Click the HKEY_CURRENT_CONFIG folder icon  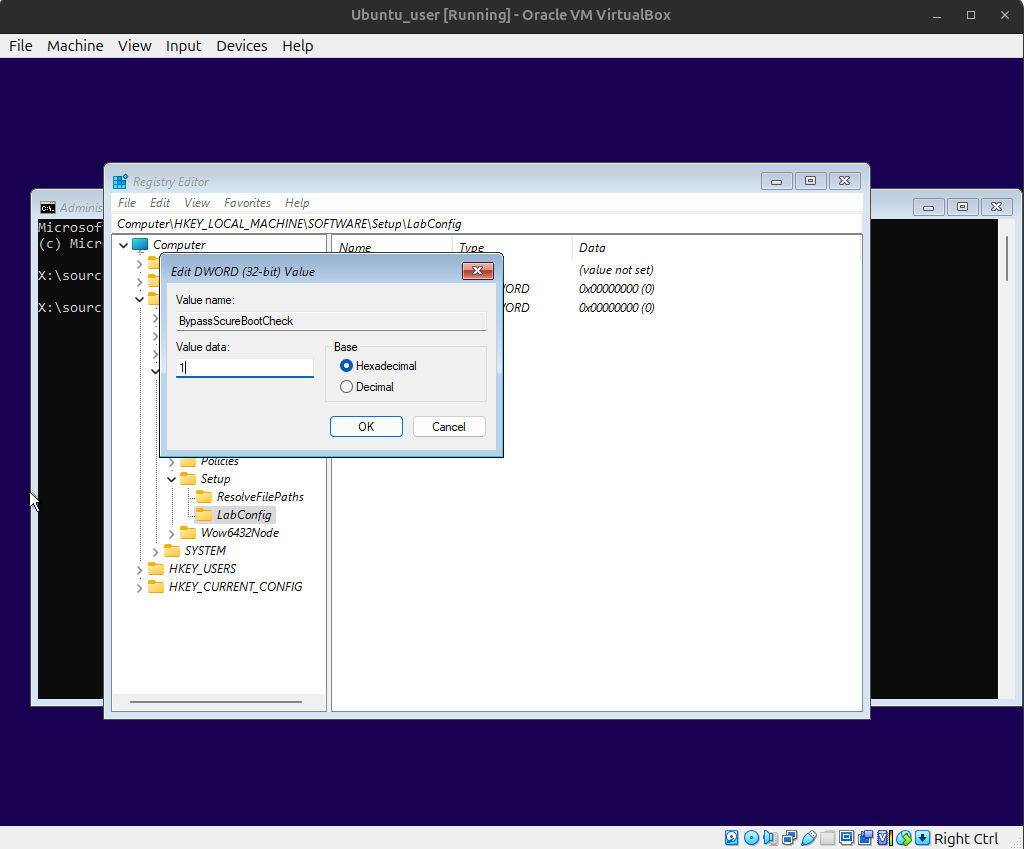[x=156, y=586]
